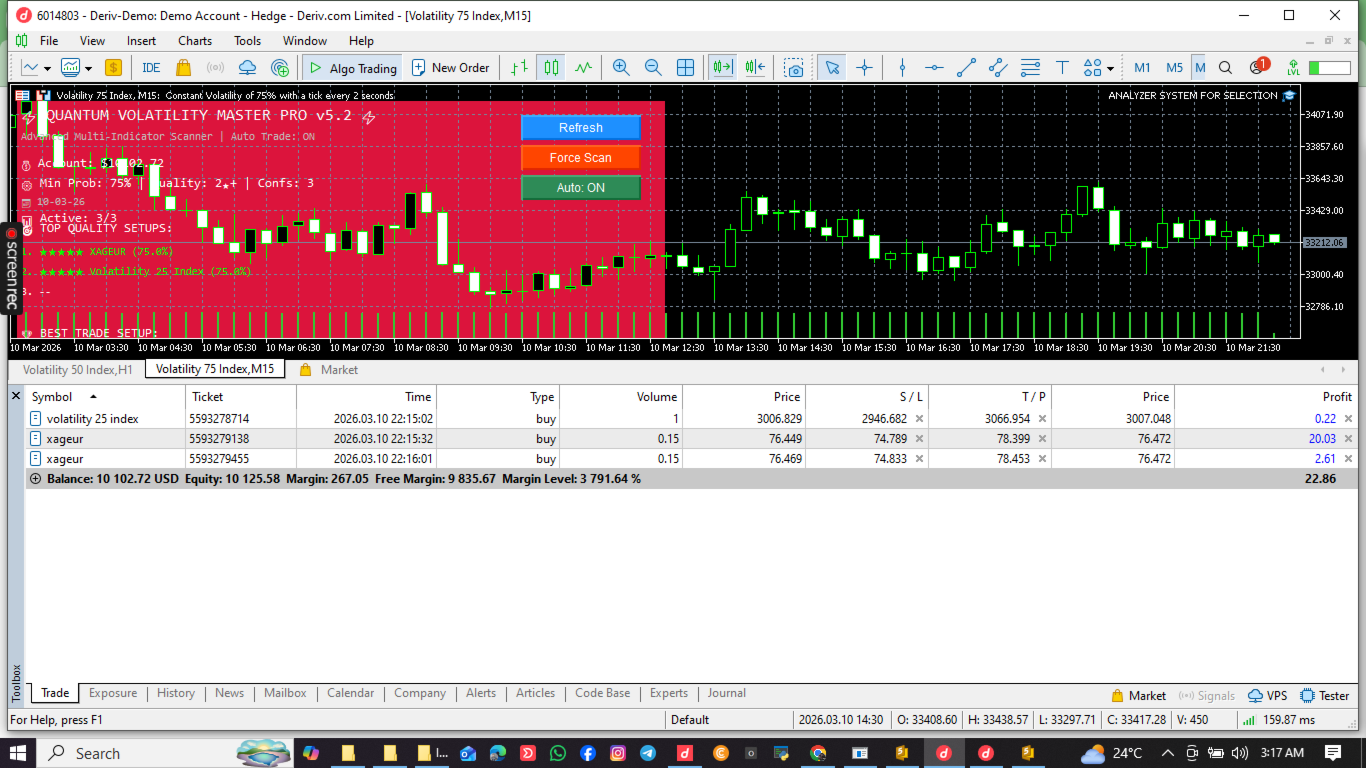Select the Fibonacci retracement tool
The width and height of the screenshot is (1366, 768).
click(1030, 68)
